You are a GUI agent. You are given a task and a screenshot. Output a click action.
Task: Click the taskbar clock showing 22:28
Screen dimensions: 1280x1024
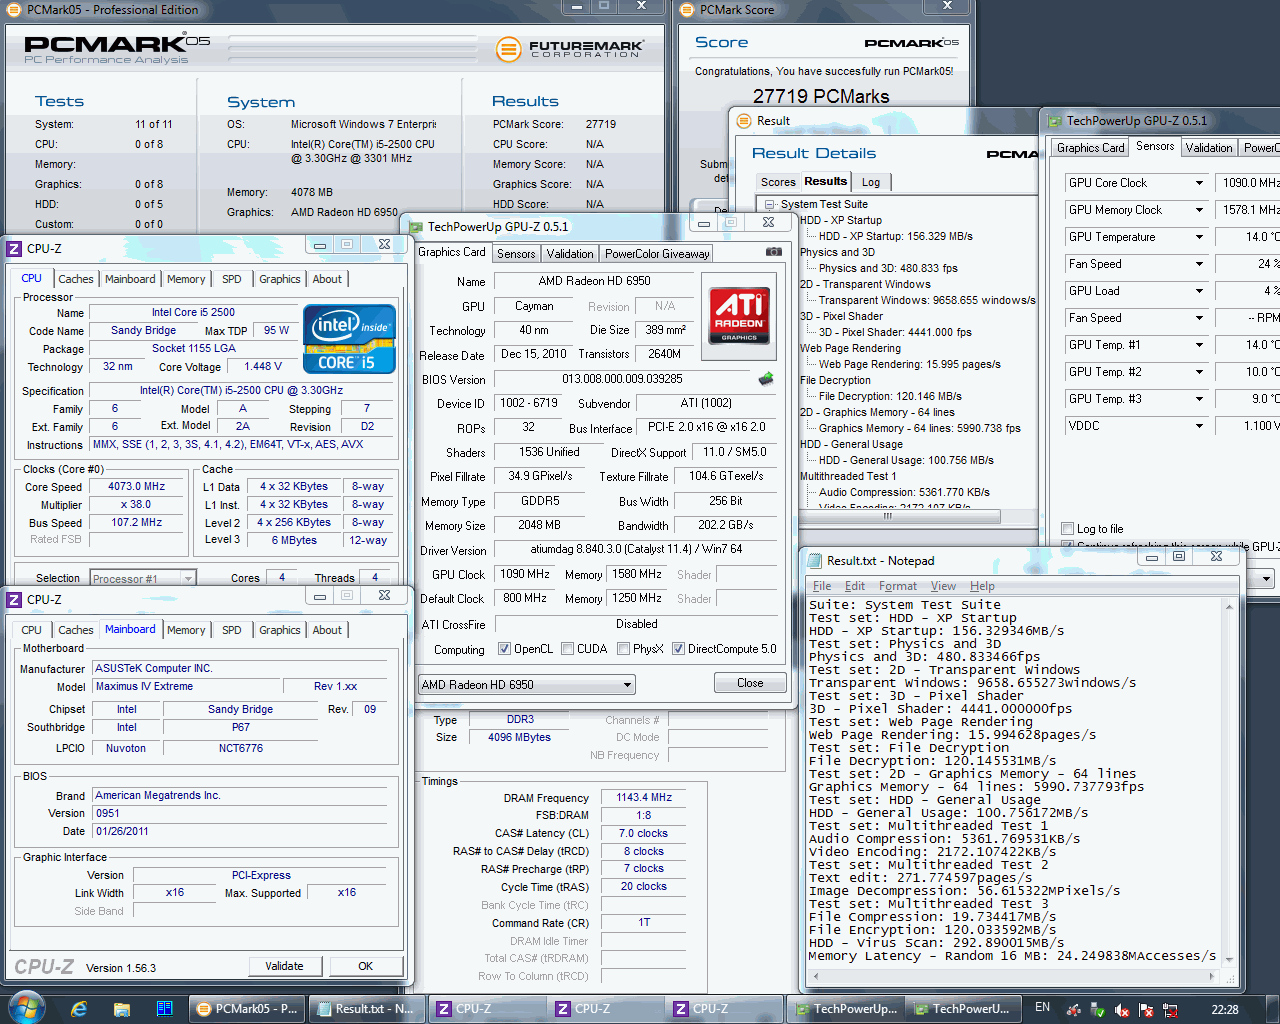click(x=1225, y=1010)
